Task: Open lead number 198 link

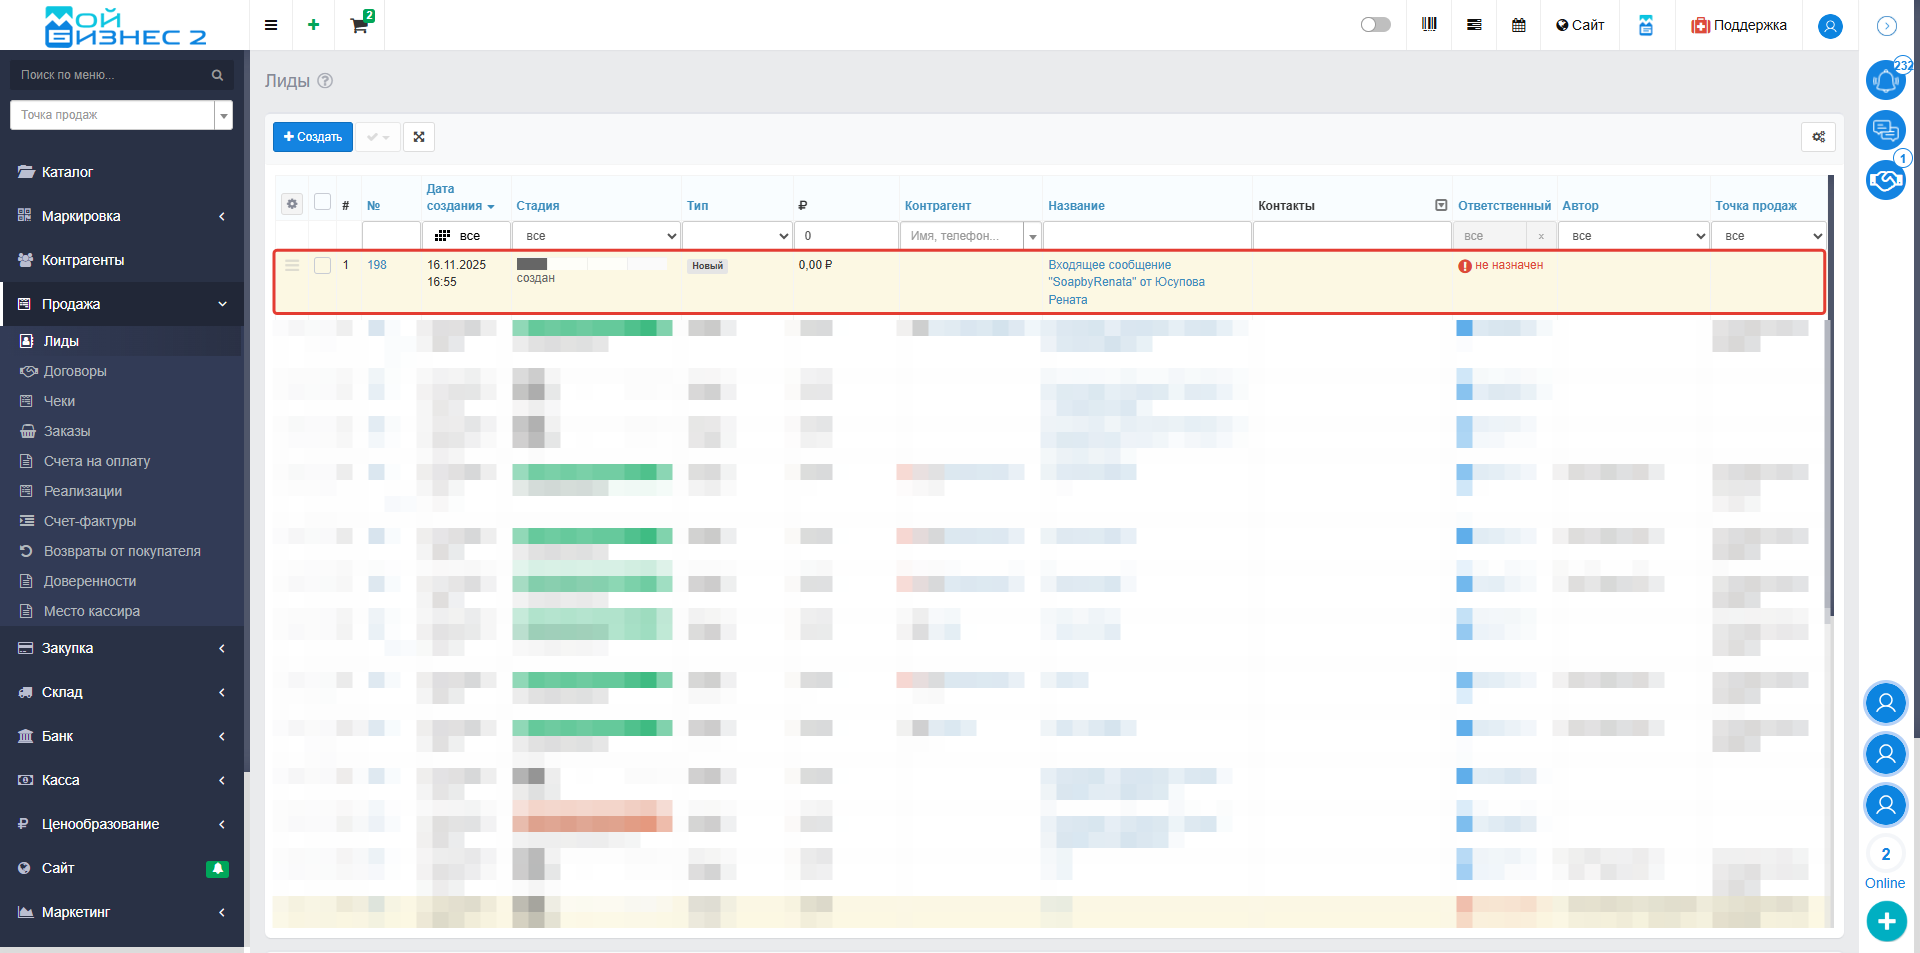Action: 377,265
